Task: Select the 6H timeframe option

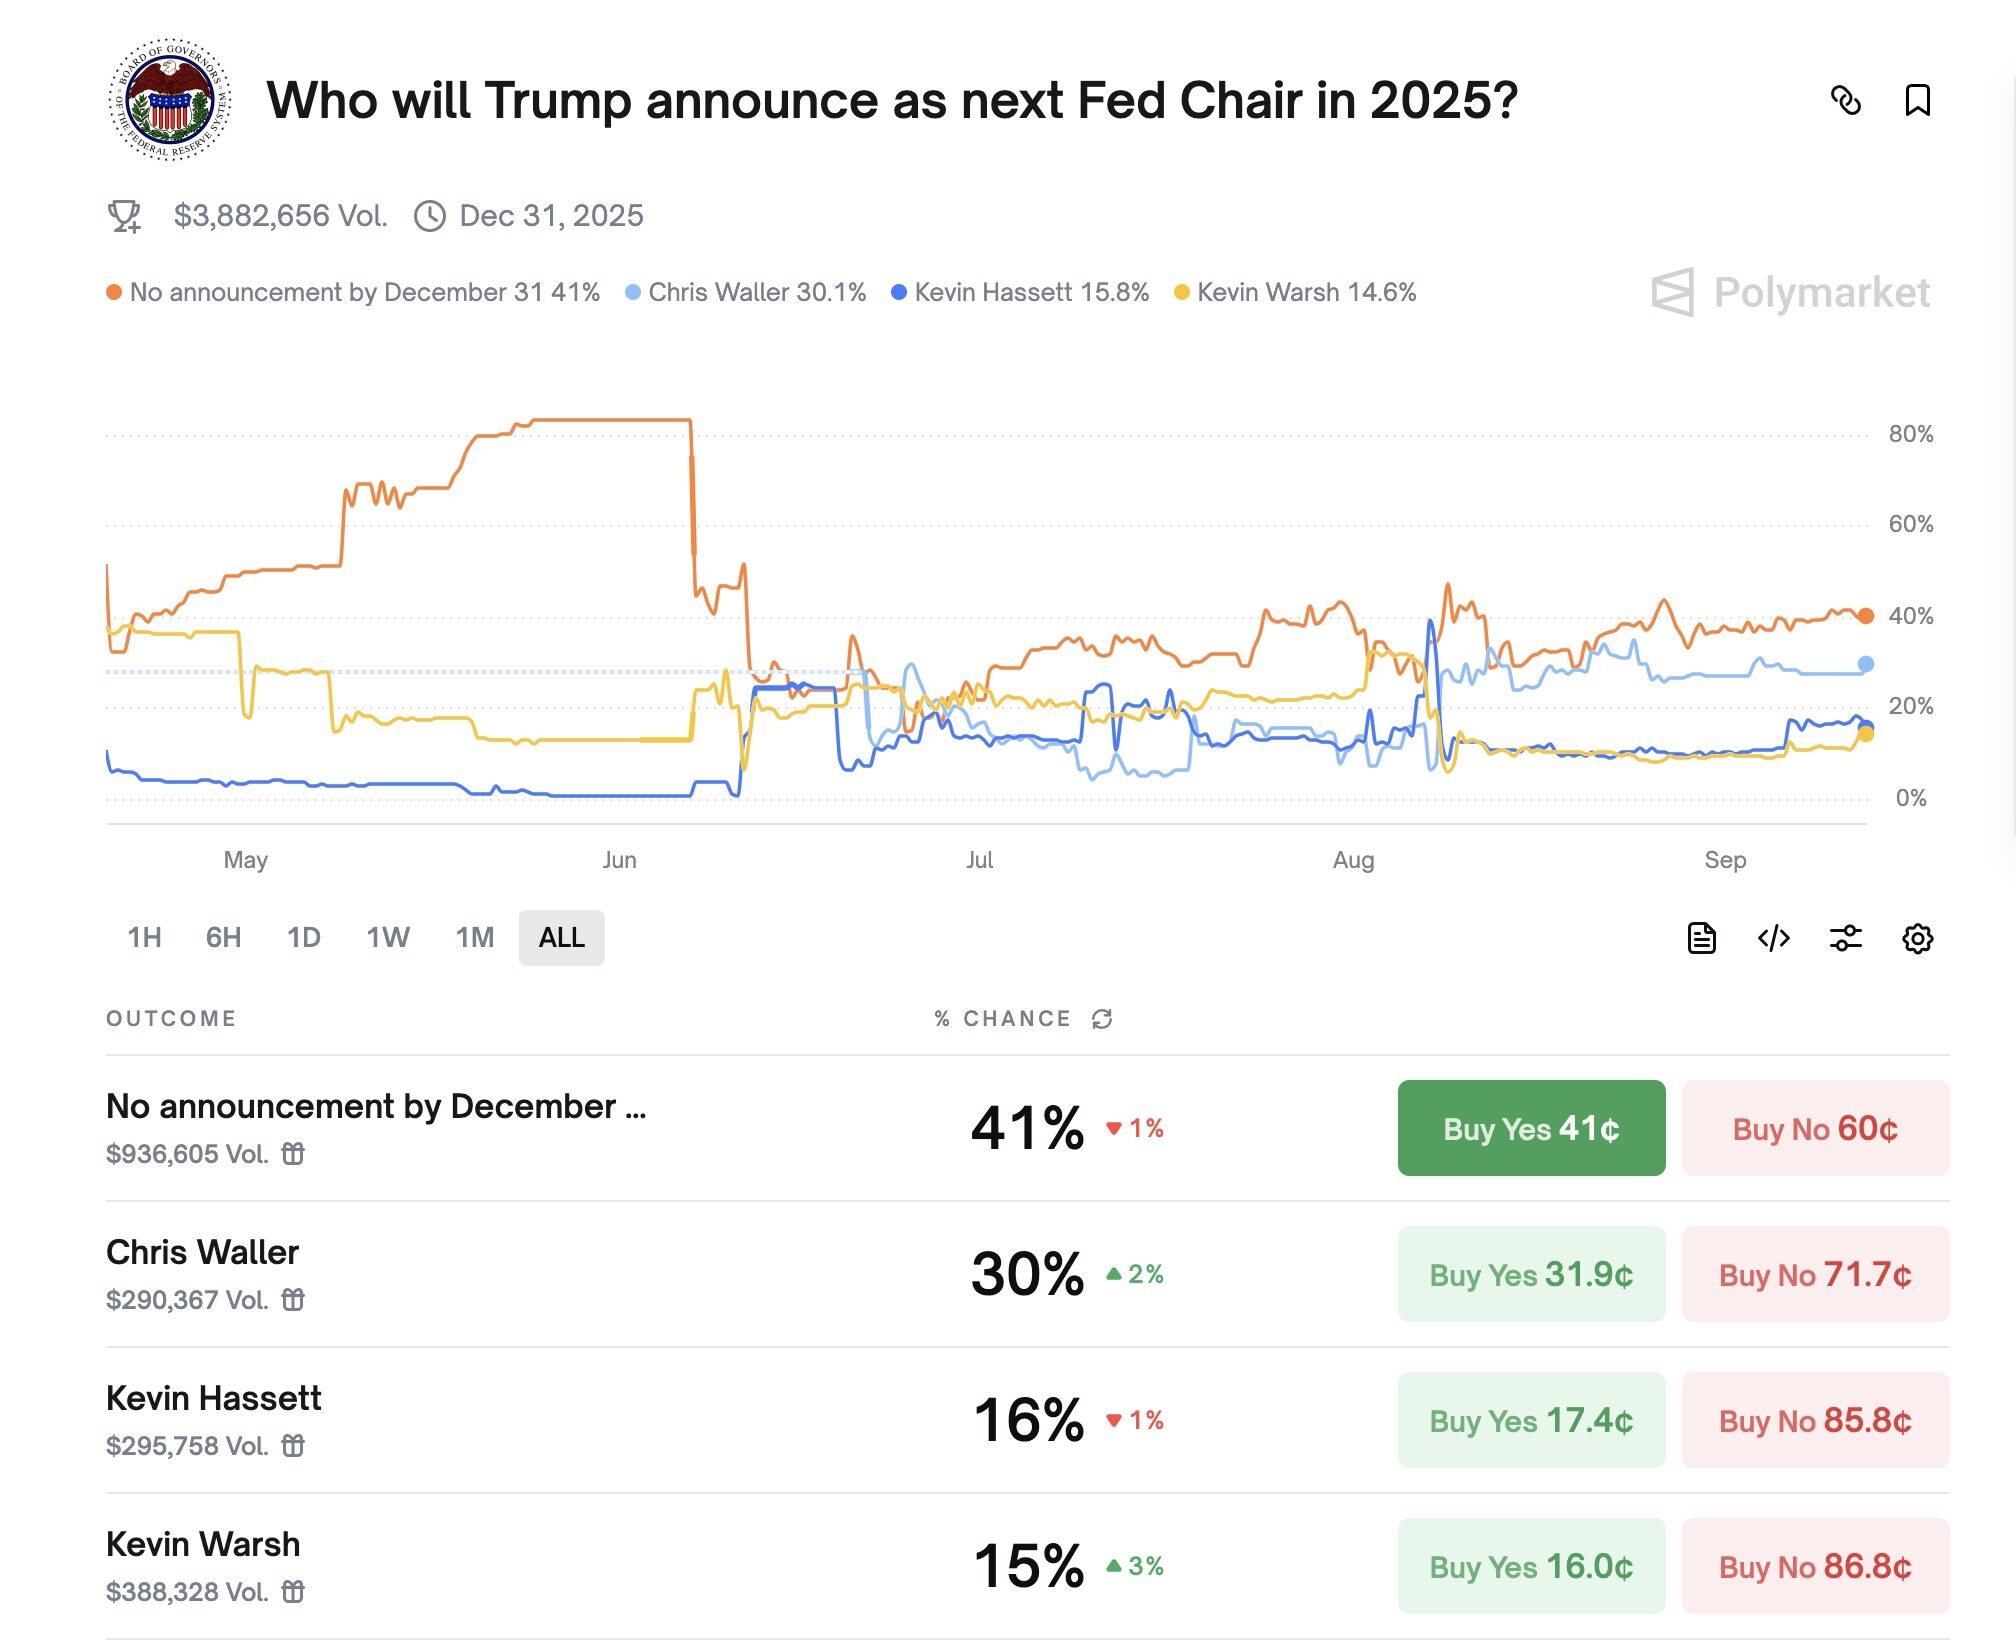Action: (224, 938)
